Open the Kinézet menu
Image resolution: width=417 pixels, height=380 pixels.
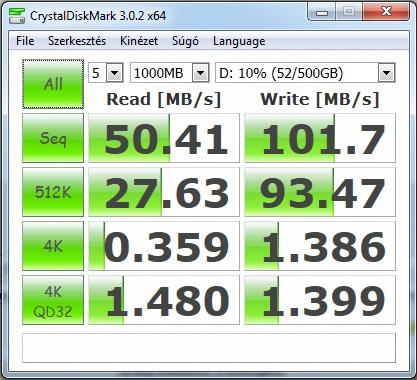(x=139, y=41)
